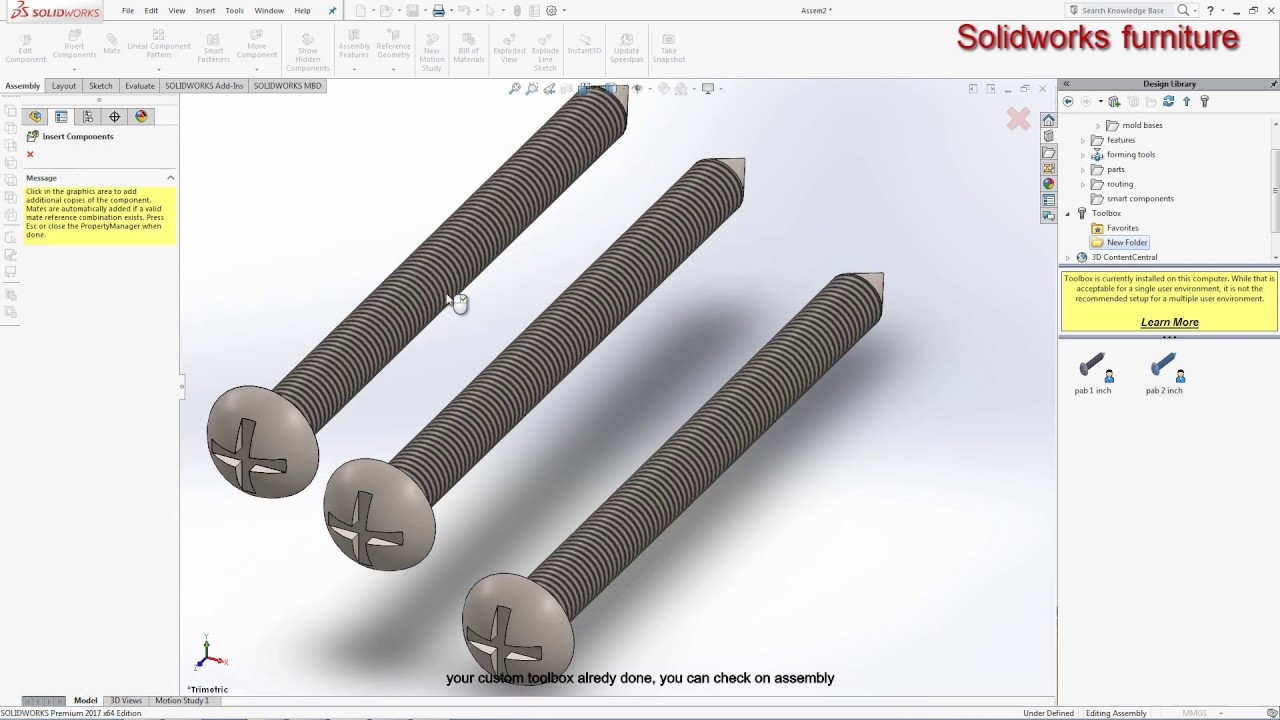Viewport: 1280px width, 720px height.
Task: Open the DimXpertManager crosshair tab icon
Action: coord(114,117)
